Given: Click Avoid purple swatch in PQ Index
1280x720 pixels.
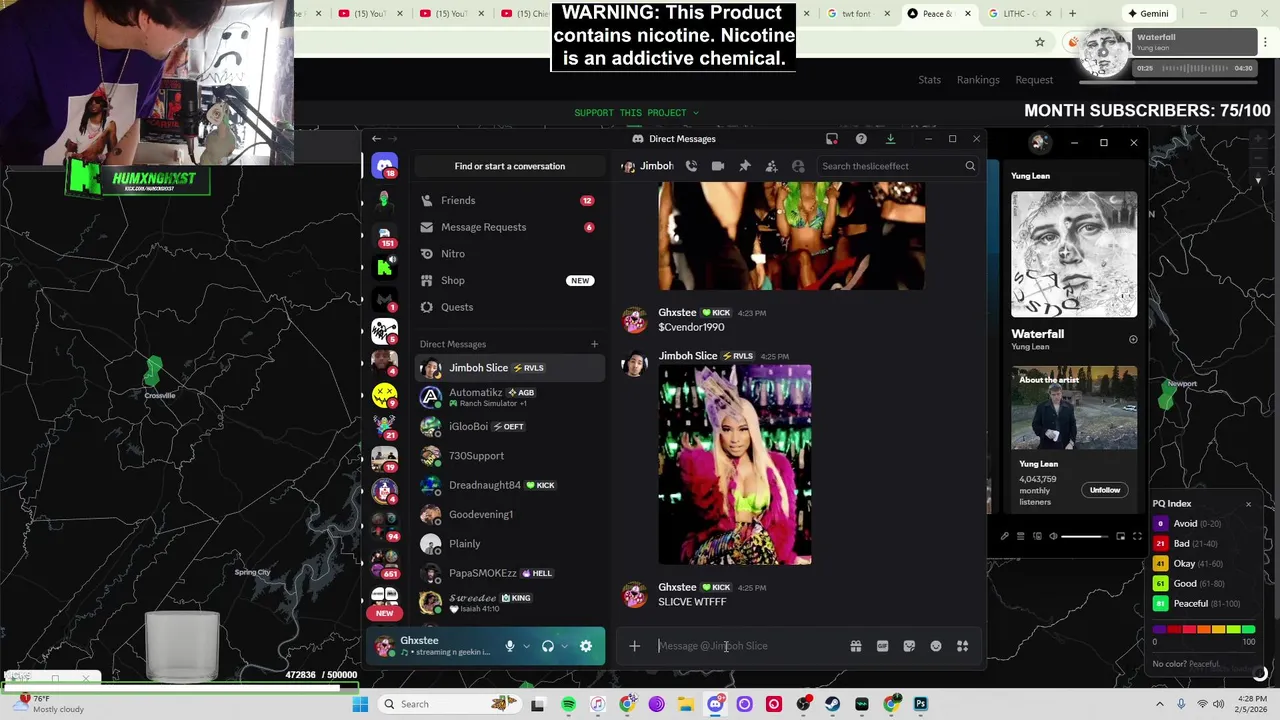Looking at the screenshot, I should tap(1161, 524).
